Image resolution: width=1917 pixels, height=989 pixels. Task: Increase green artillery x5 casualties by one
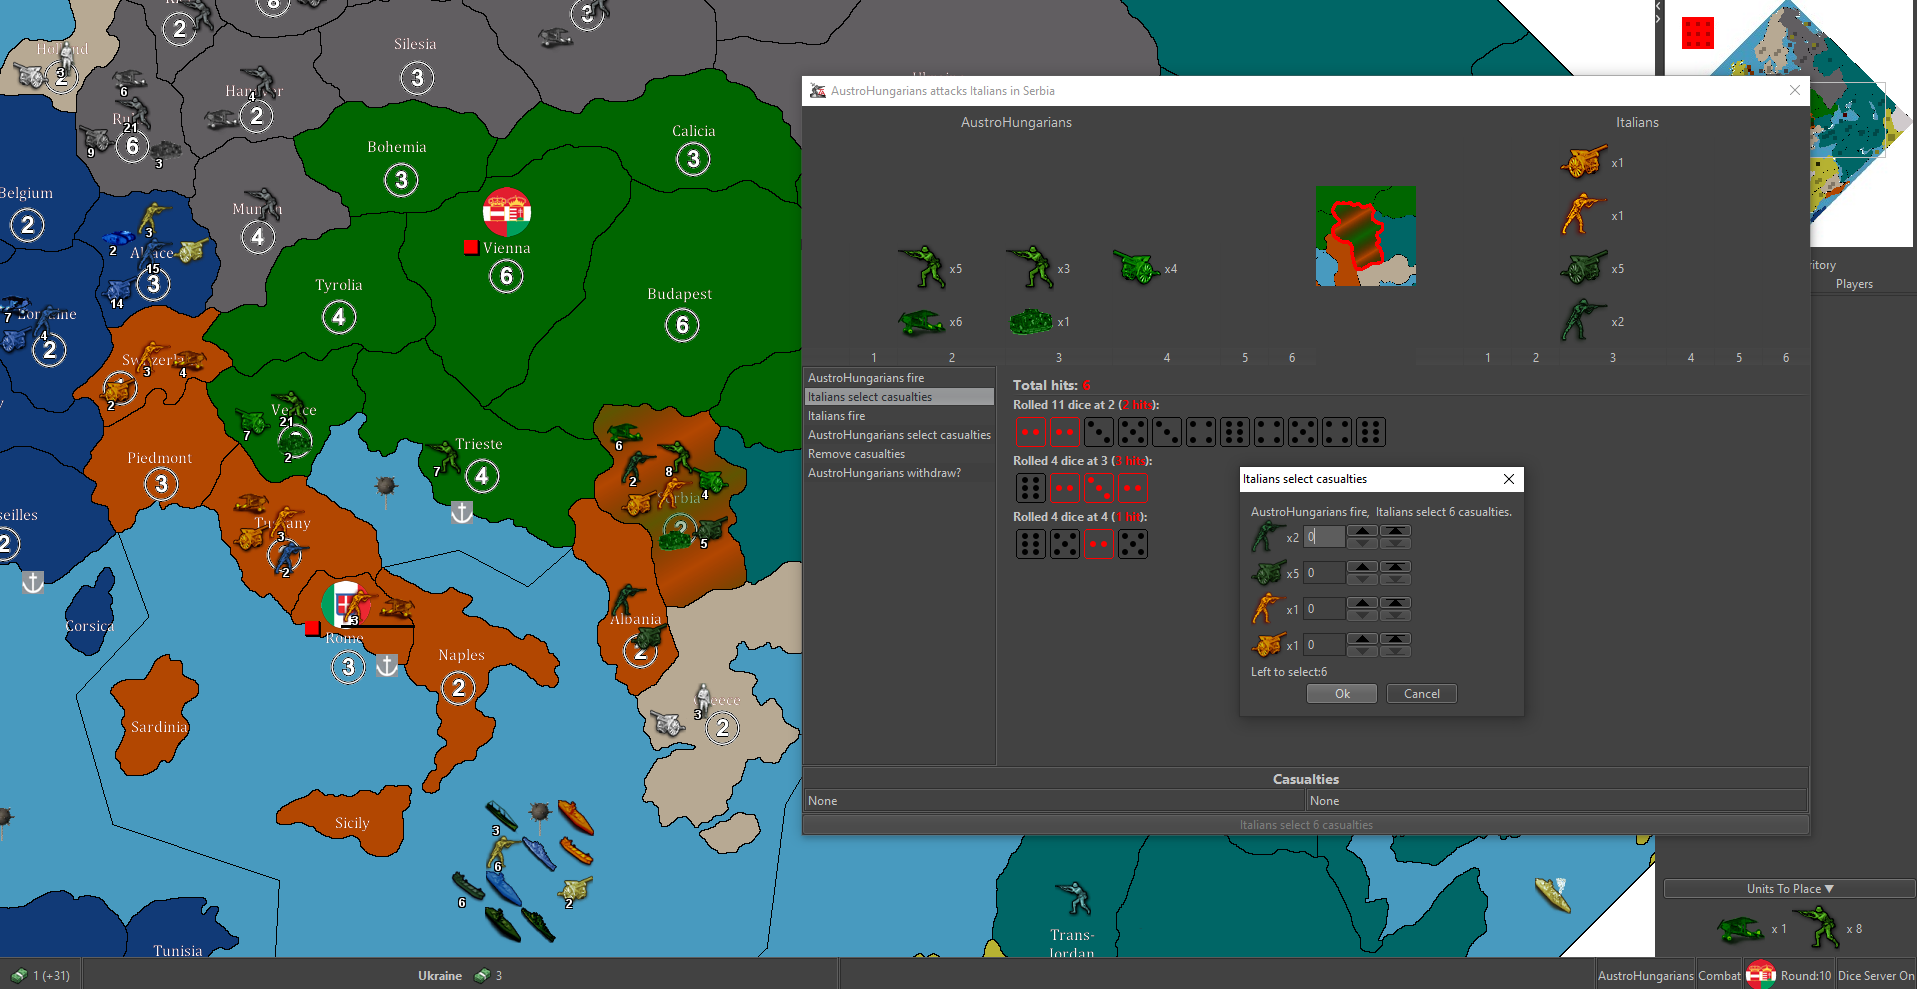point(1362,567)
